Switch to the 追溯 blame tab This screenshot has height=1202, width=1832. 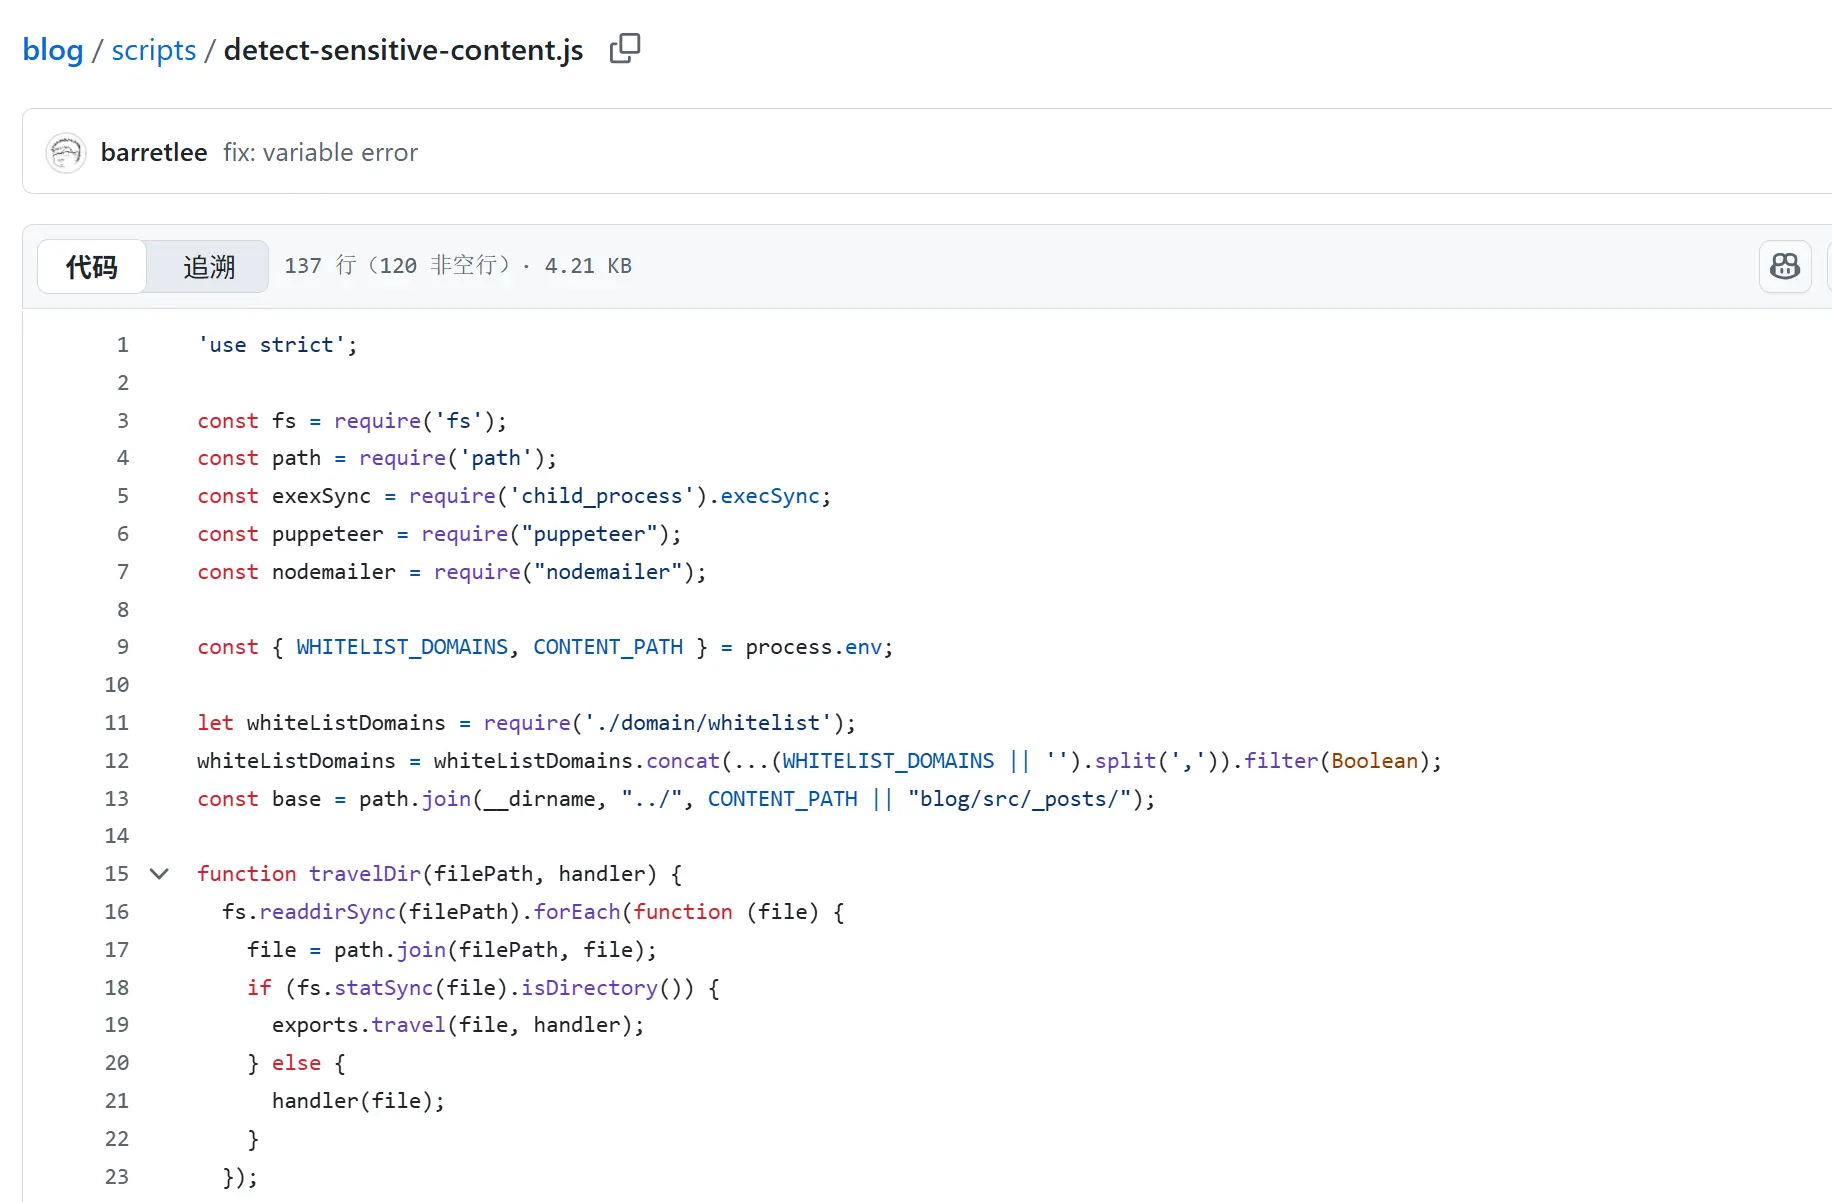click(x=208, y=267)
